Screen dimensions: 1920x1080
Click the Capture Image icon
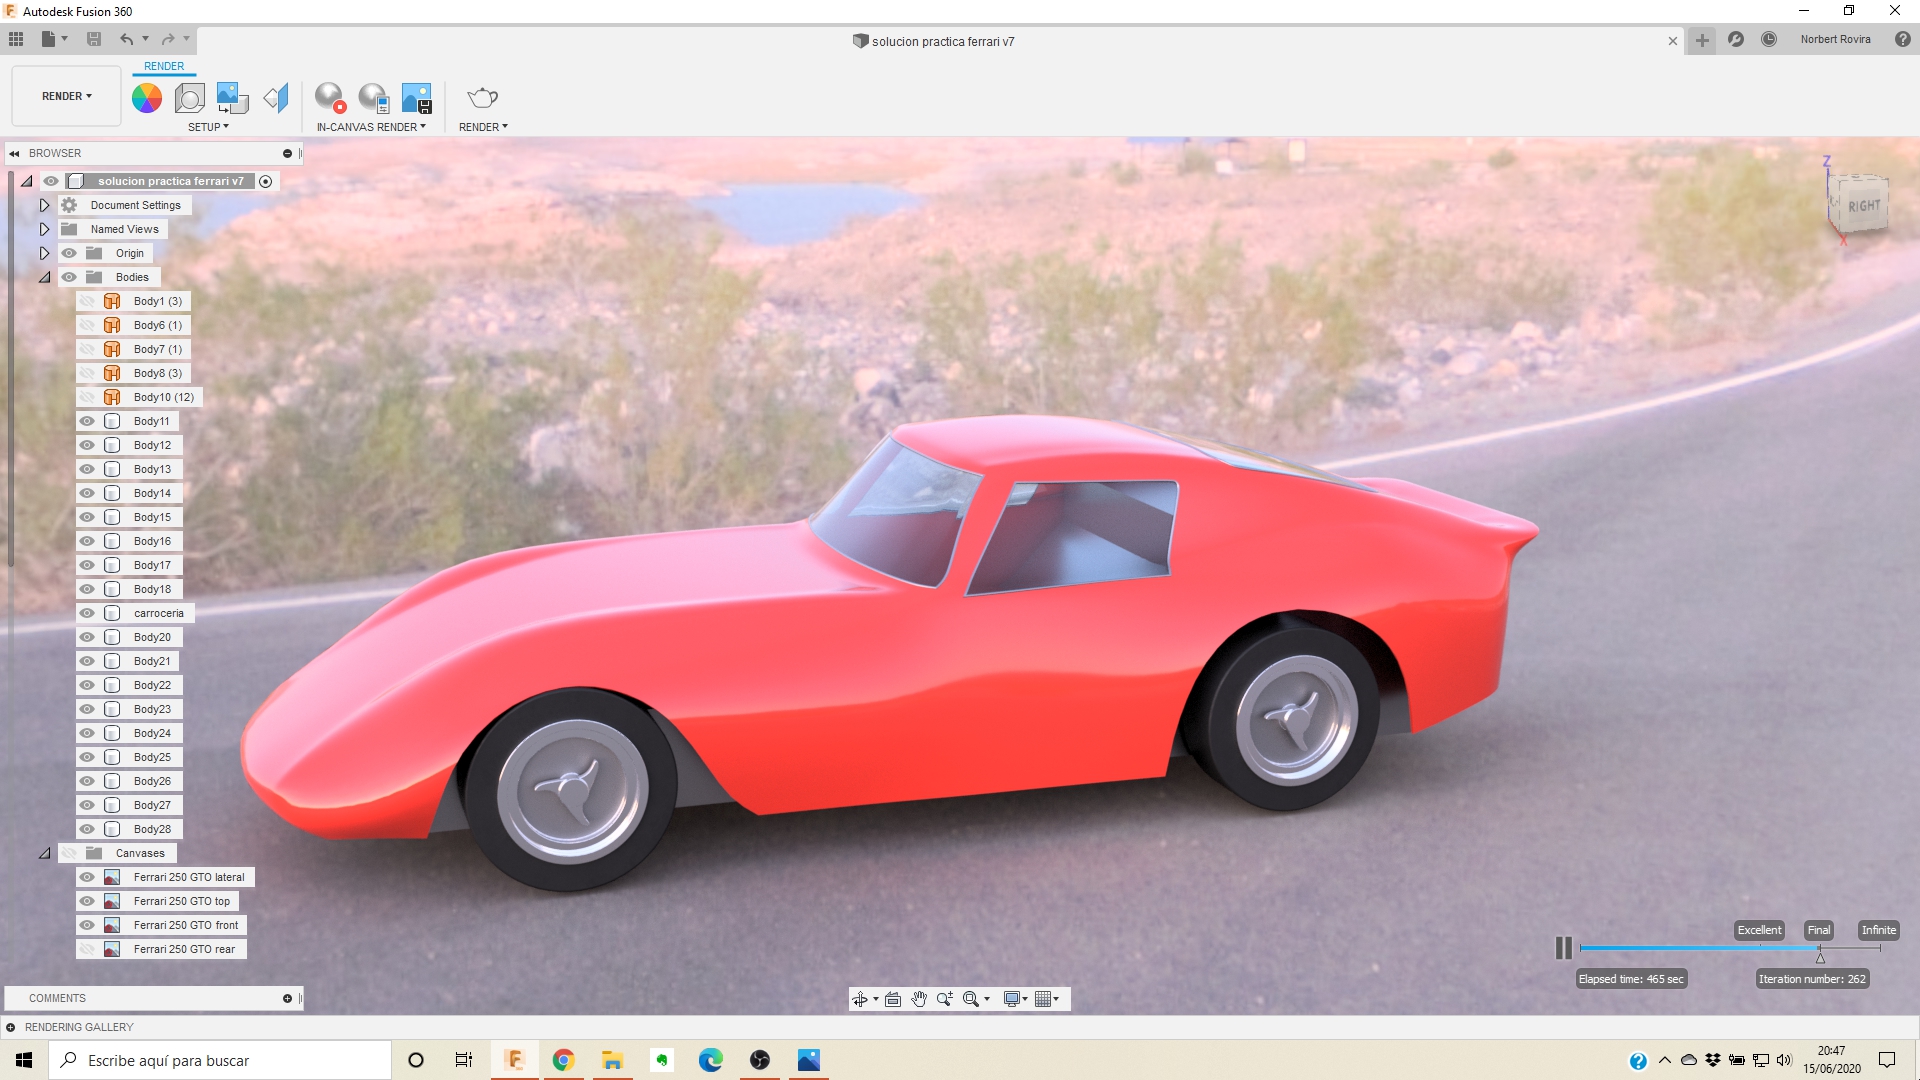tap(416, 98)
